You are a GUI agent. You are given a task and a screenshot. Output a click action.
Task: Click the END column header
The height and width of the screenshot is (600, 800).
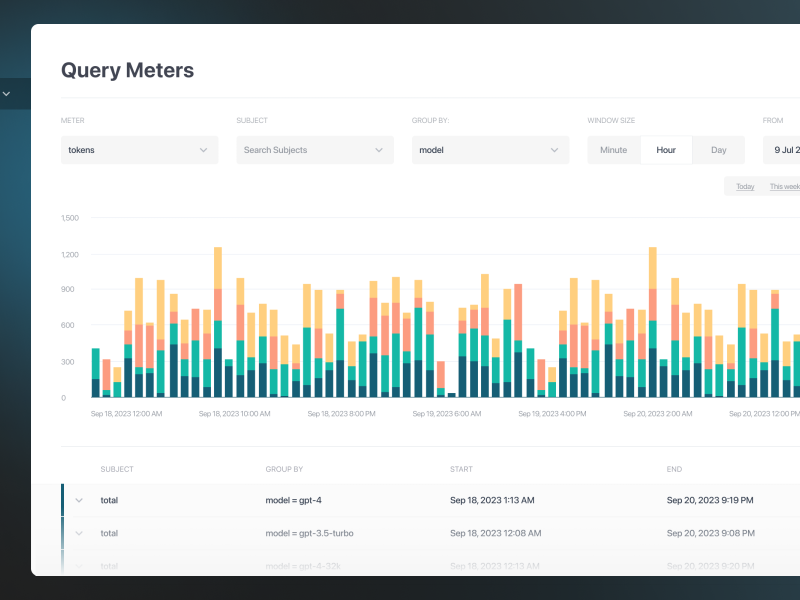point(674,469)
